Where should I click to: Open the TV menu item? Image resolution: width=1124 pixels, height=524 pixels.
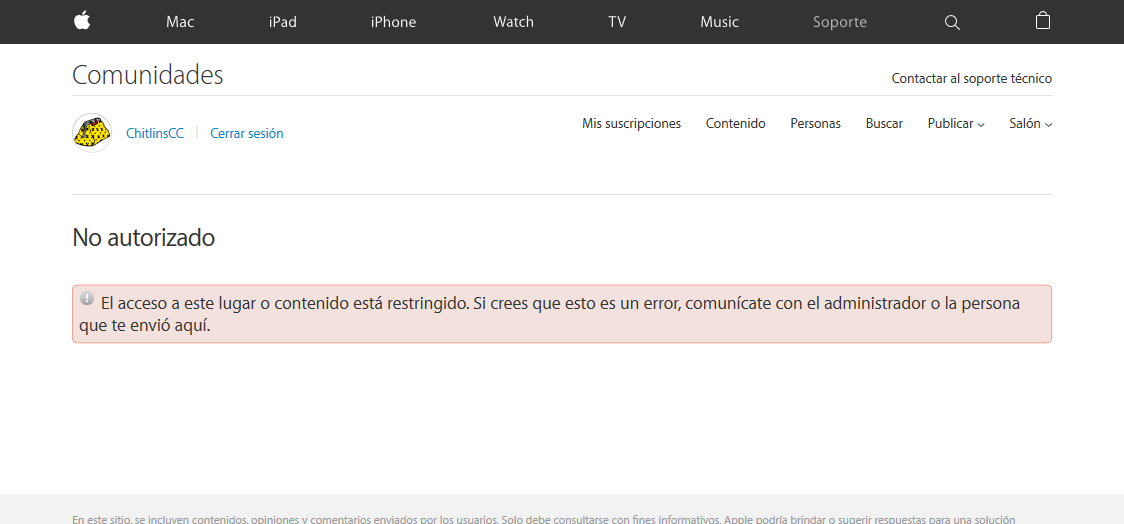pos(617,22)
